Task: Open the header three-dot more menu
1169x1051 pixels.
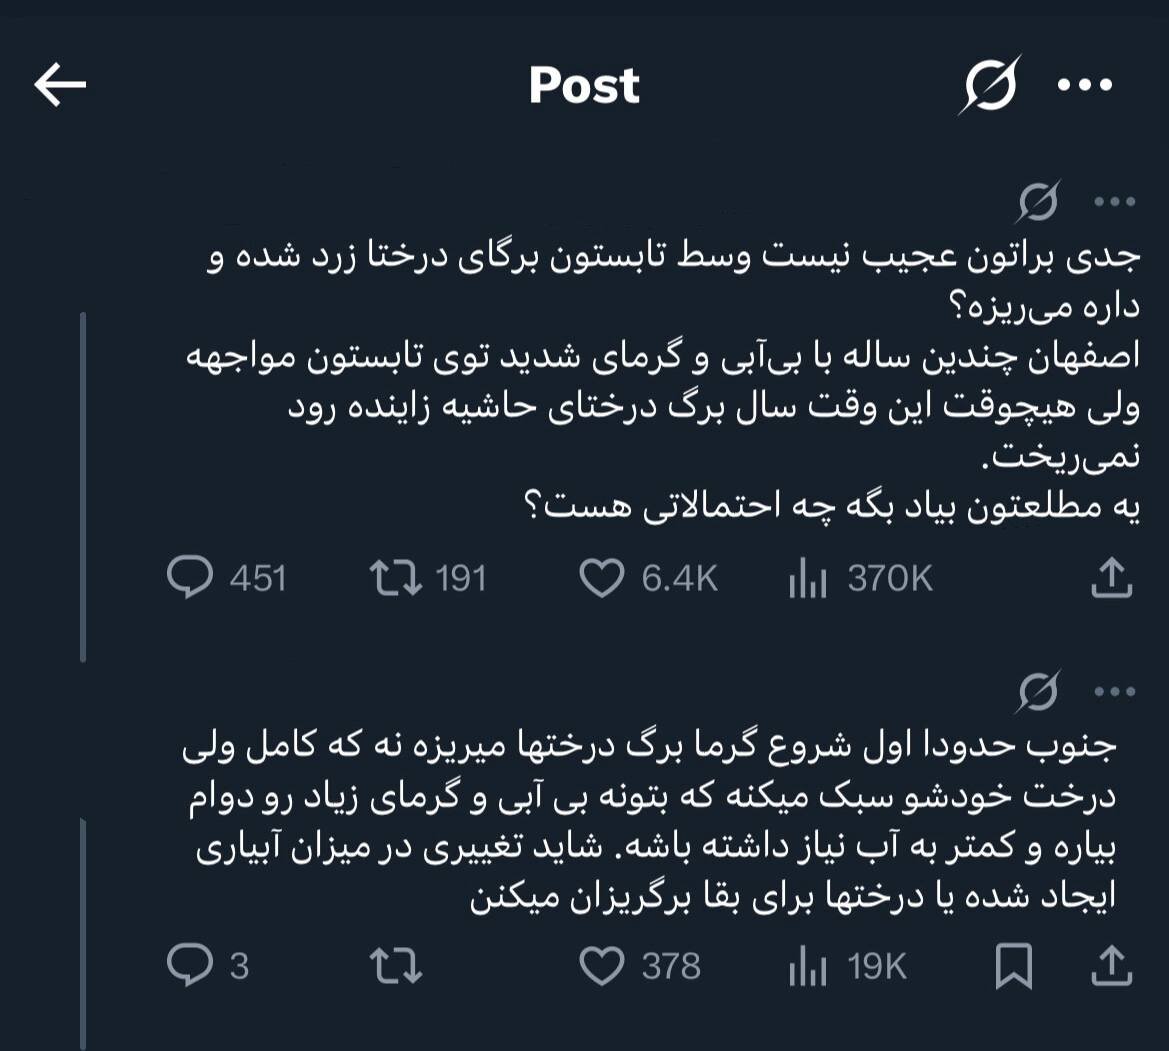Action: point(1085,86)
